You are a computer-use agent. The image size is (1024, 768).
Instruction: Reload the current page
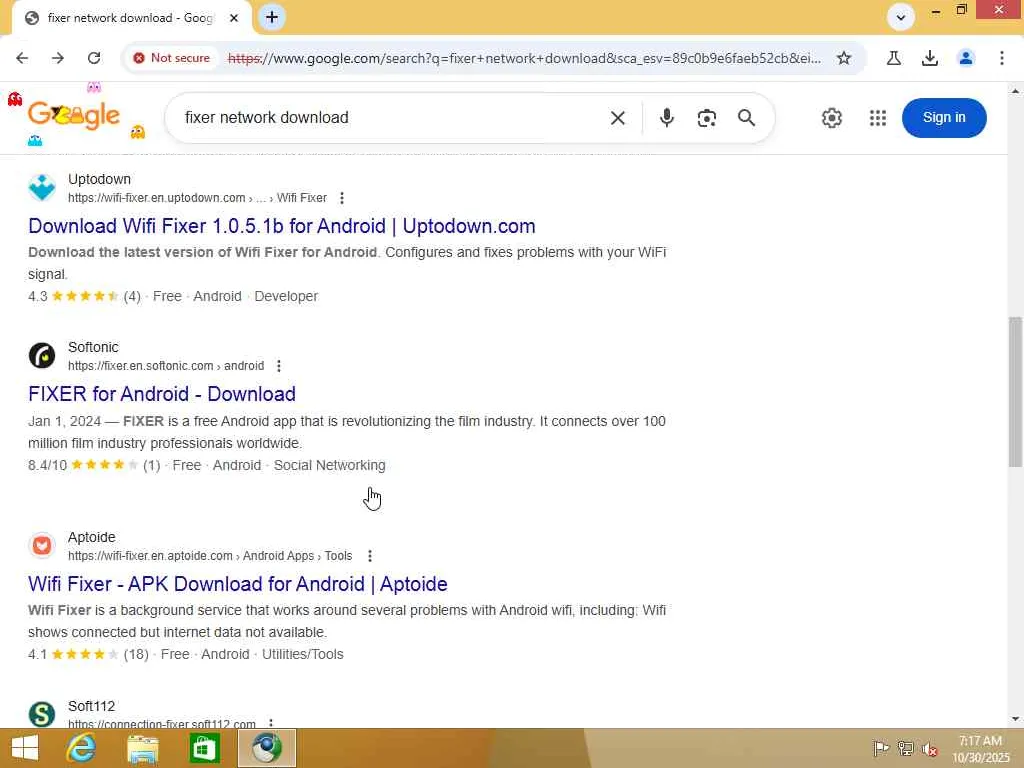94,58
